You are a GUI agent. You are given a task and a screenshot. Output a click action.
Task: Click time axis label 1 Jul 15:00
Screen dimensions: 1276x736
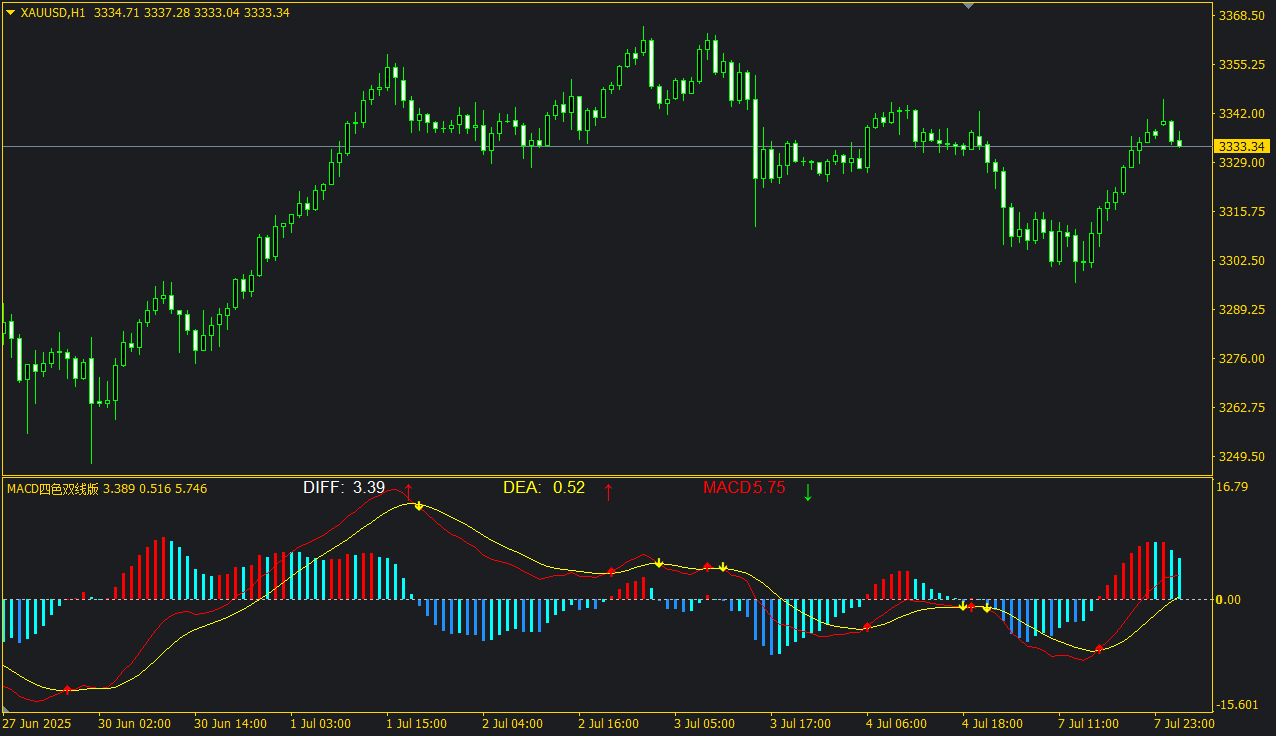point(417,724)
